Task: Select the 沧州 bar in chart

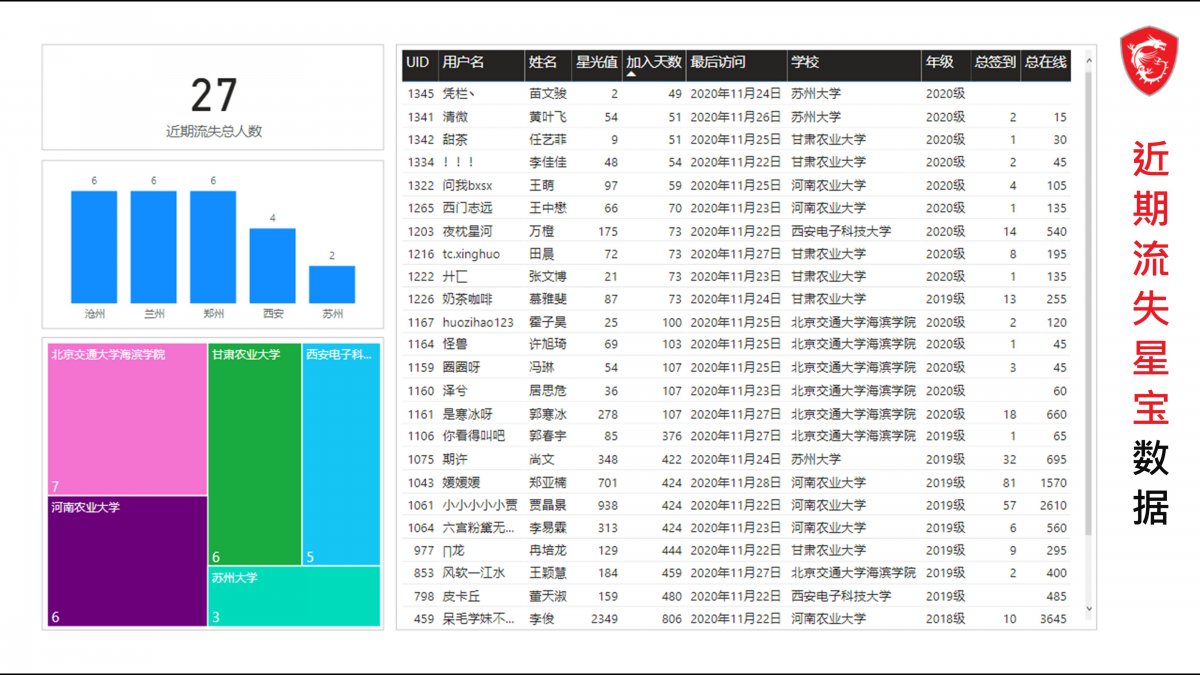Action: click(x=94, y=247)
